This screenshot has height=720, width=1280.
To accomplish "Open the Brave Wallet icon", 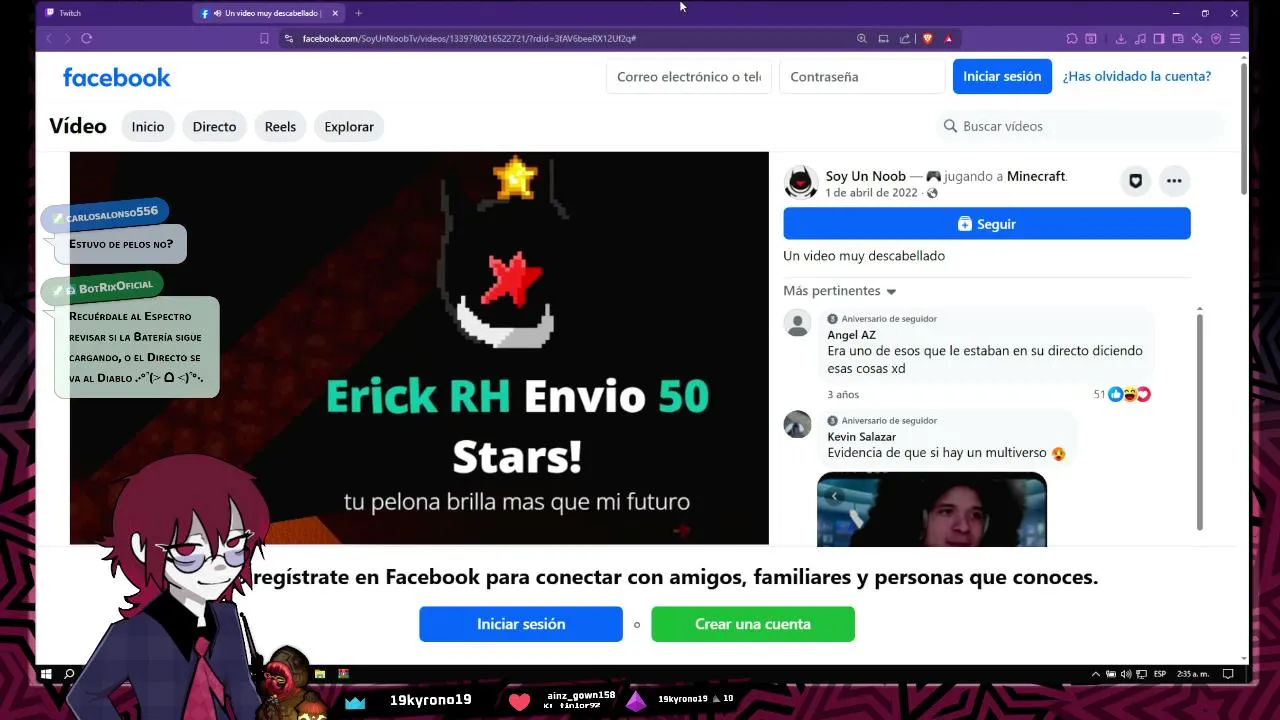I will tap(1178, 38).
